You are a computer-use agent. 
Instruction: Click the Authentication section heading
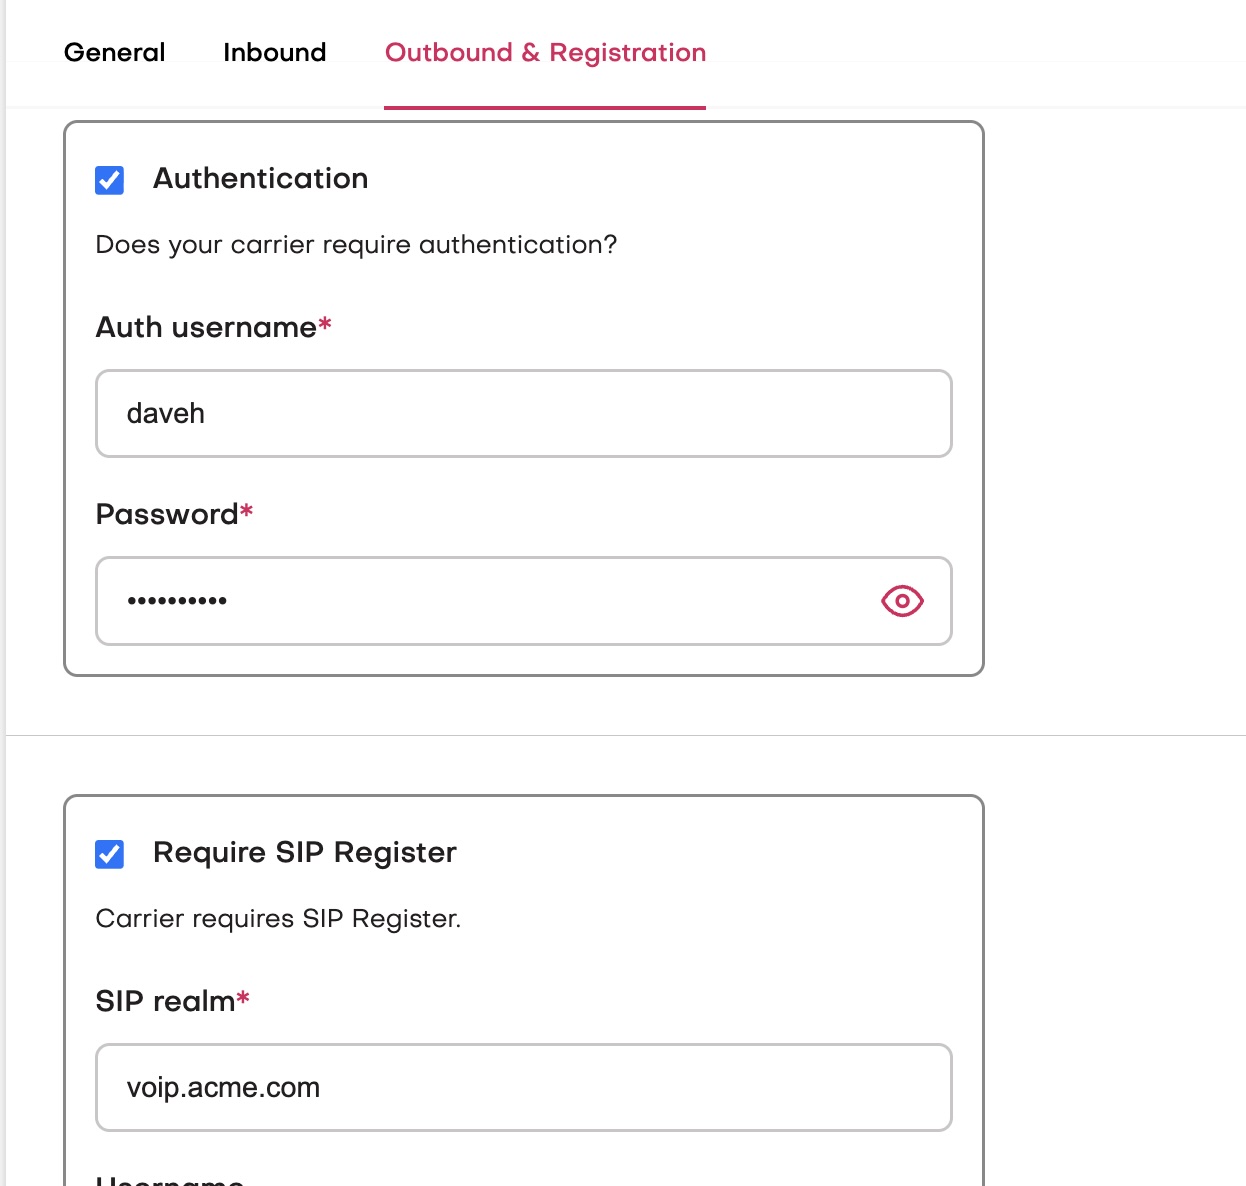260,178
